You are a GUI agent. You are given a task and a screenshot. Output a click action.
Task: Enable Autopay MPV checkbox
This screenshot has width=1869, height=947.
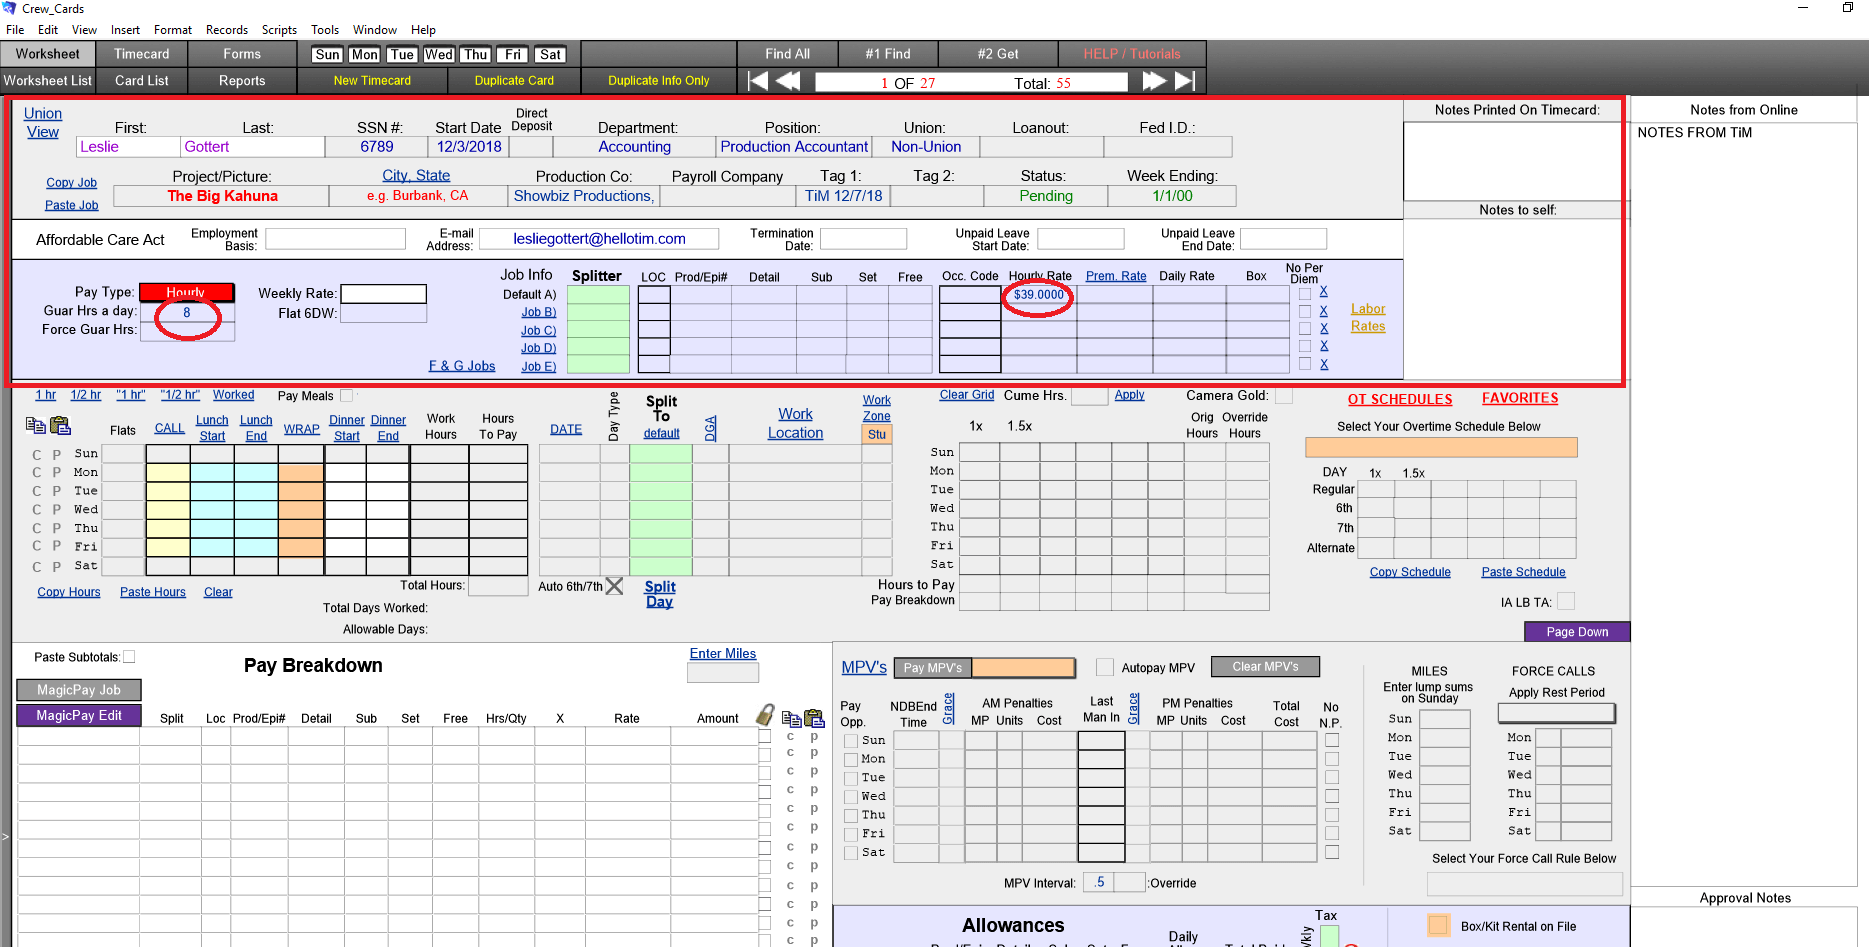(x=1104, y=667)
